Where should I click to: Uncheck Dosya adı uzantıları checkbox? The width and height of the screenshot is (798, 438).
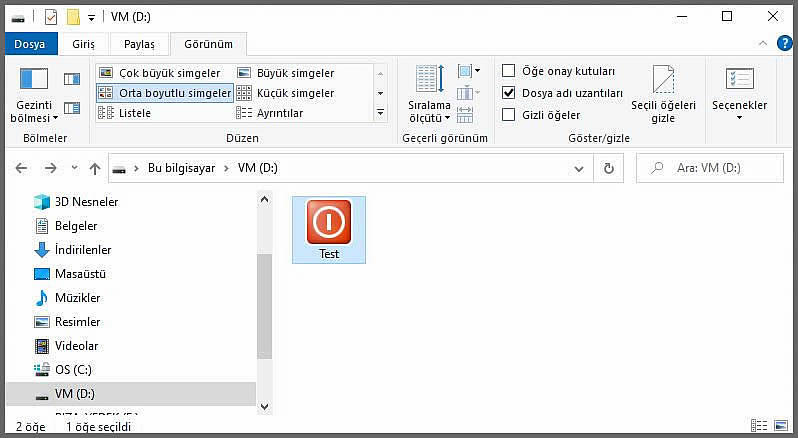508,93
